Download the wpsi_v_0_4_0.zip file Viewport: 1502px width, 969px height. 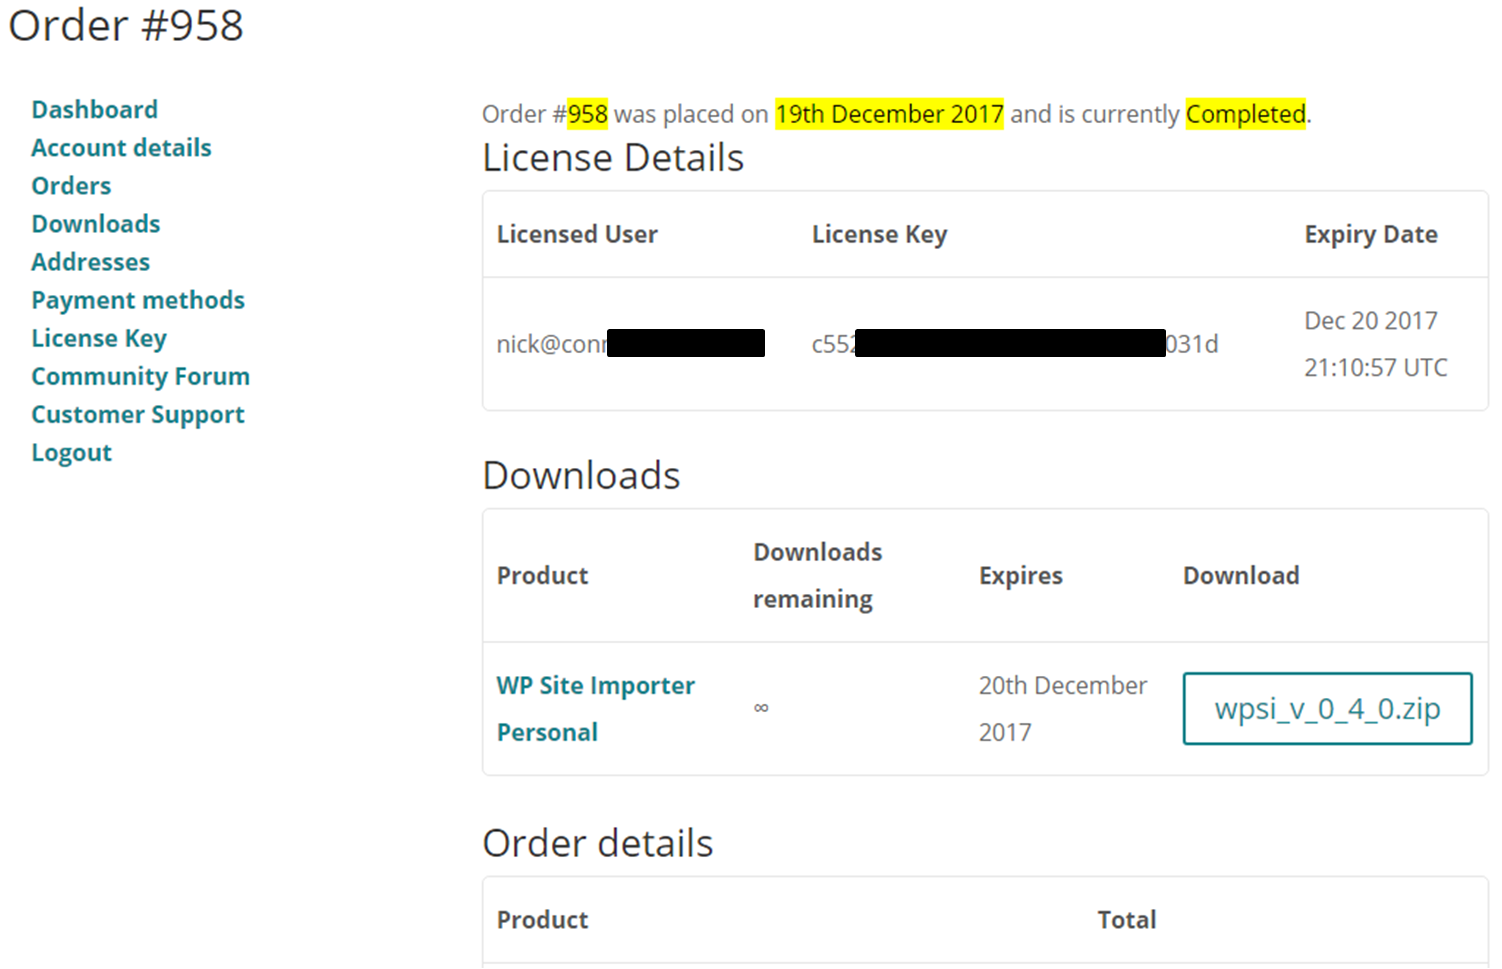[1327, 709]
